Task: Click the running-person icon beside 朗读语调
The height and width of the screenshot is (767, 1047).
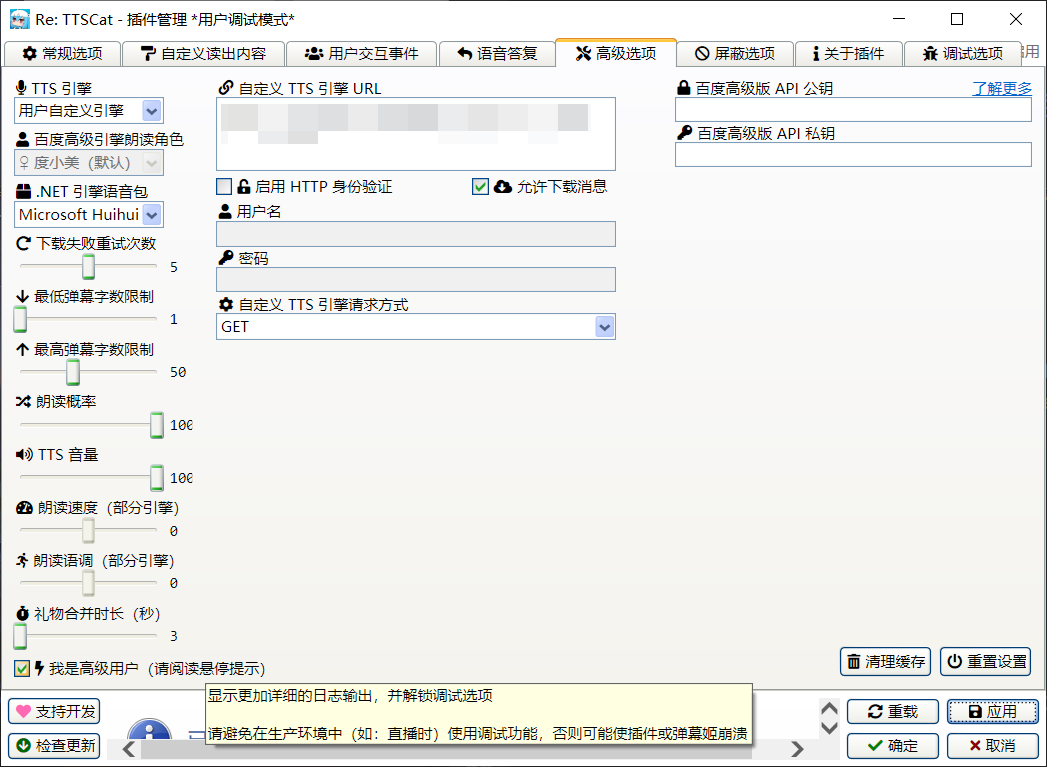Action: [x=22, y=560]
